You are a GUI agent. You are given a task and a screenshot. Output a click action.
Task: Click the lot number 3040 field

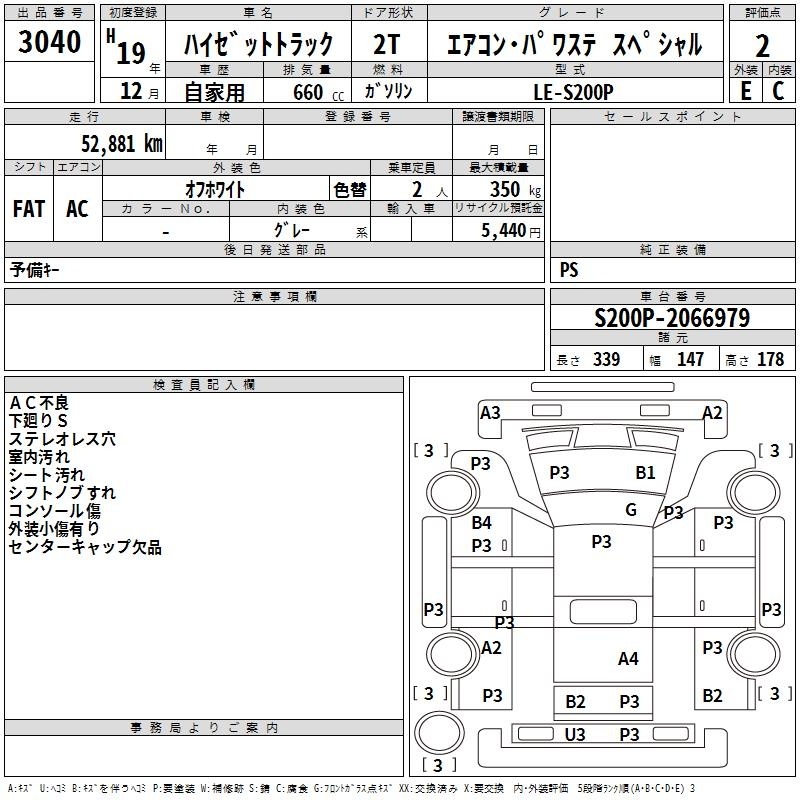click(49, 41)
